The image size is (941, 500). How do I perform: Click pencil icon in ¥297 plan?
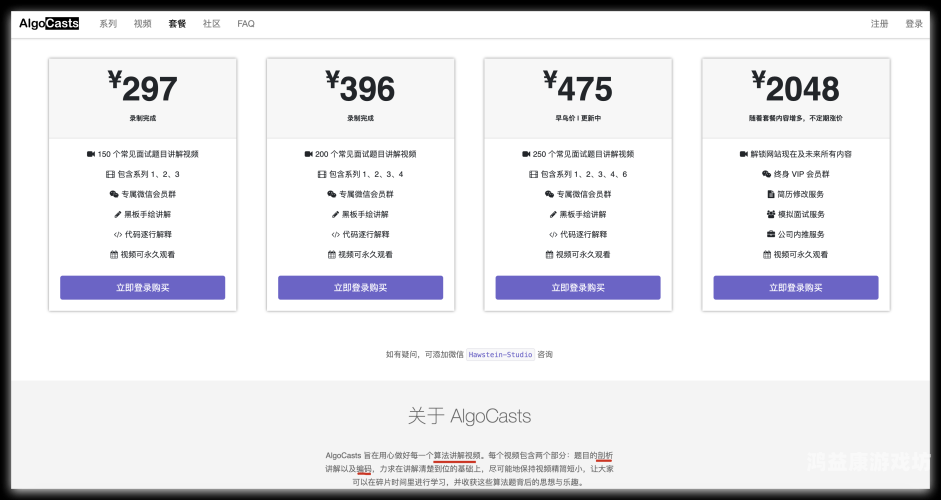tap(118, 214)
